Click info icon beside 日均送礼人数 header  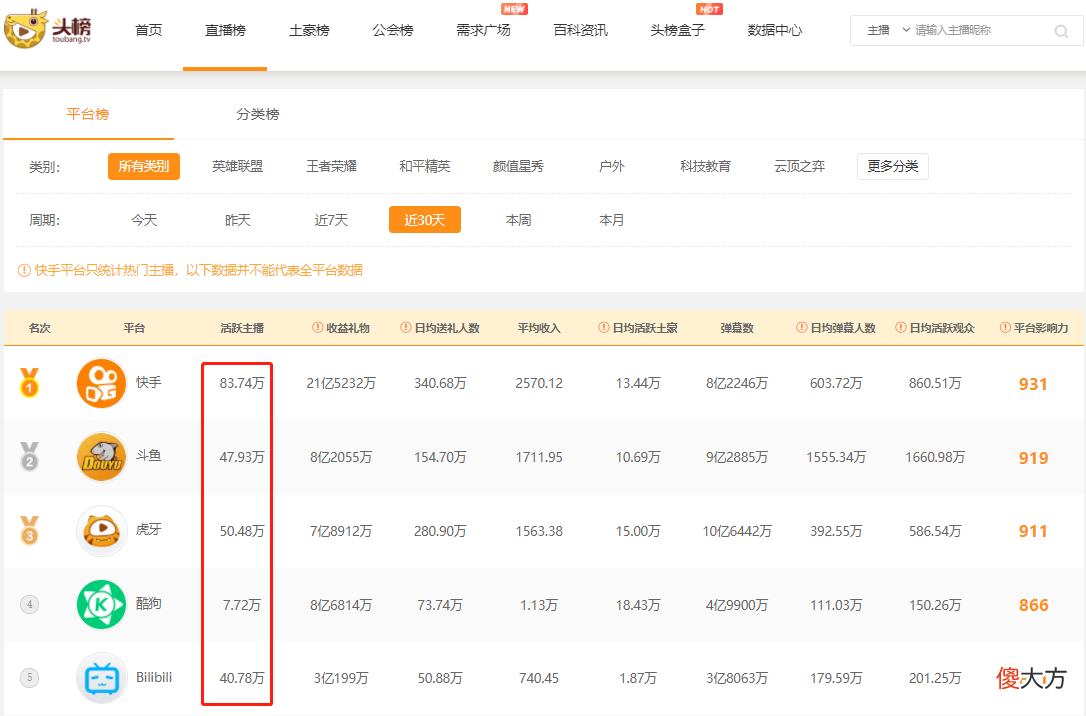(406, 328)
